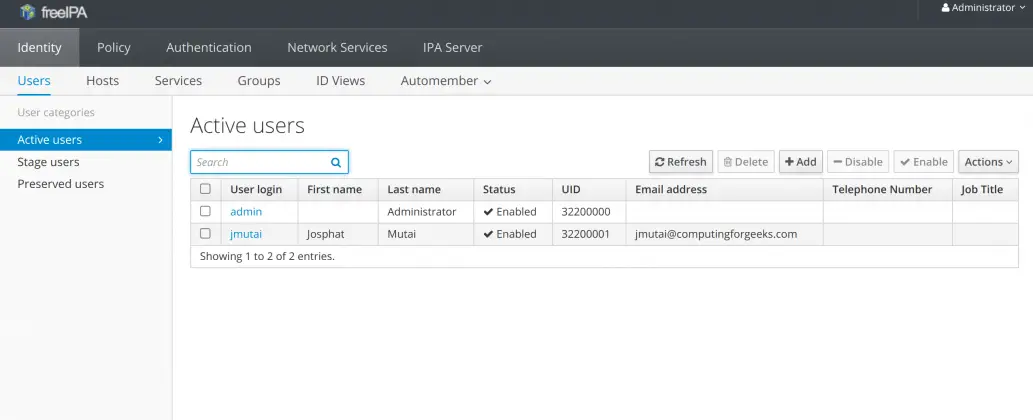This screenshot has height=420, width=1033.
Task: Expand the Automember menu
Action: pyautogui.click(x=445, y=81)
